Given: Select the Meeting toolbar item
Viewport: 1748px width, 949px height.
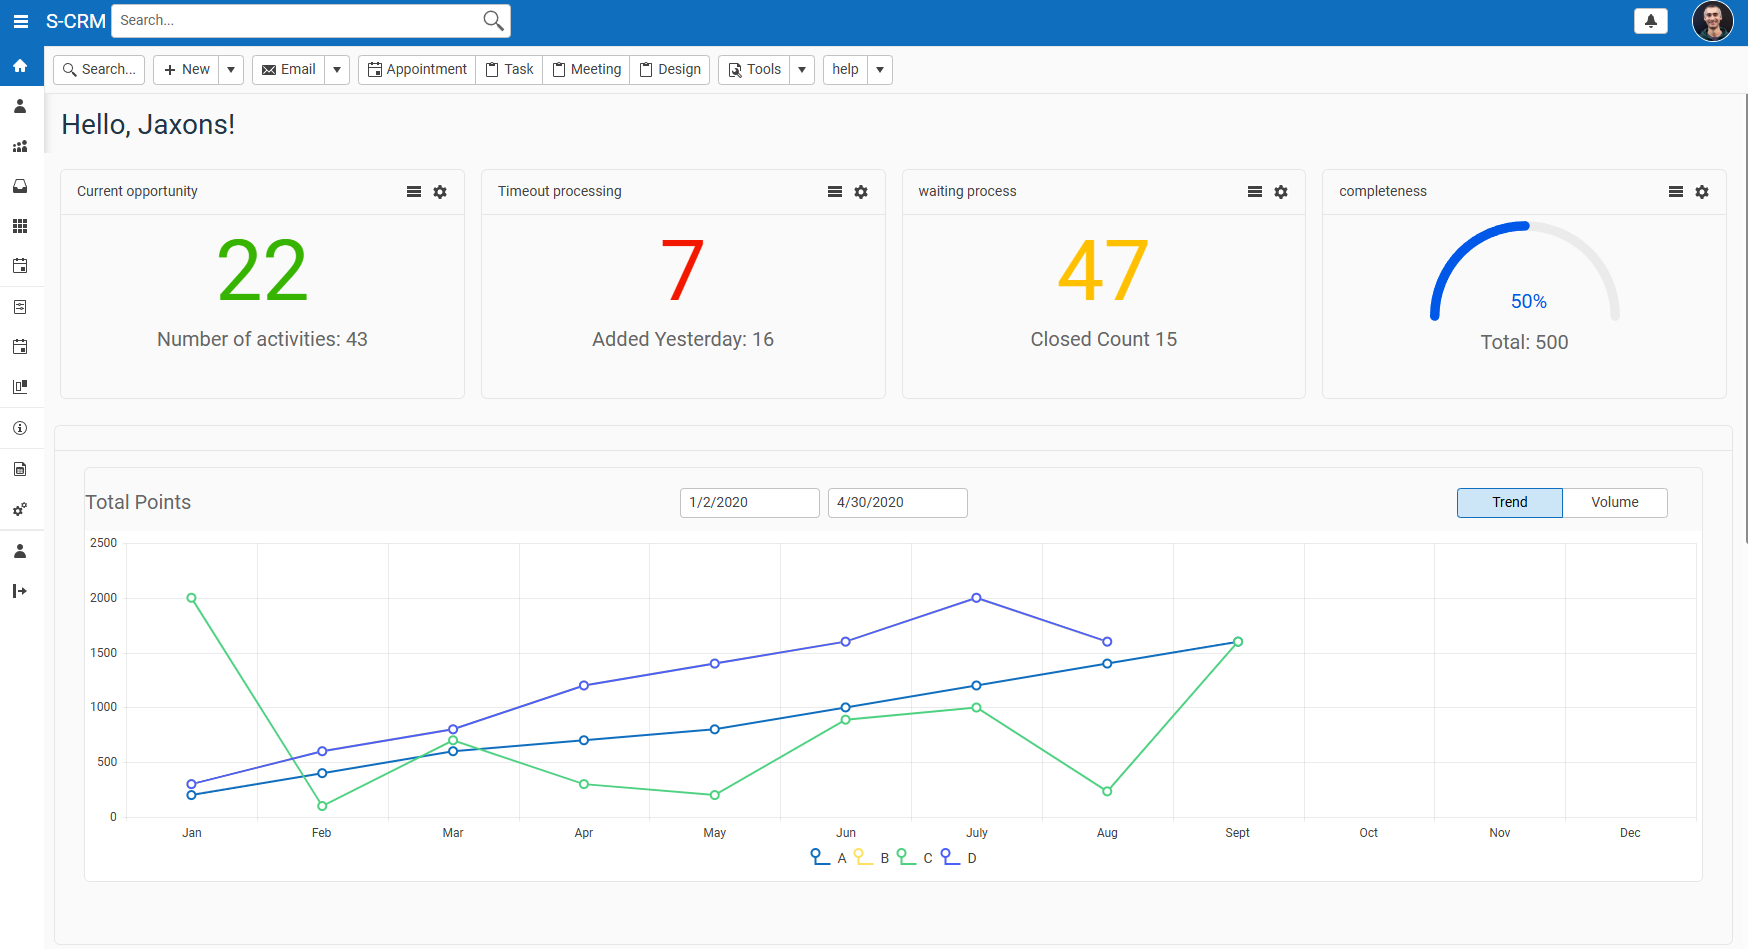Looking at the screenshot, I should pyautogui.click(x=586, y=70).
